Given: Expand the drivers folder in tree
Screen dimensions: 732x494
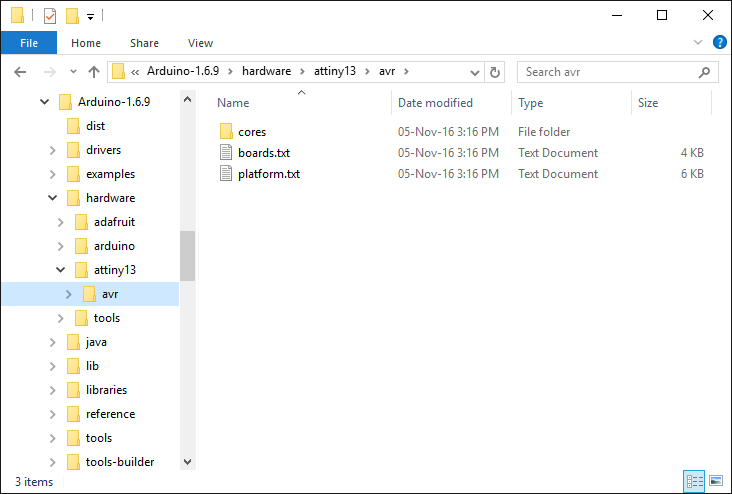Looking at the screenshot, I should click(x=52, y=150).
